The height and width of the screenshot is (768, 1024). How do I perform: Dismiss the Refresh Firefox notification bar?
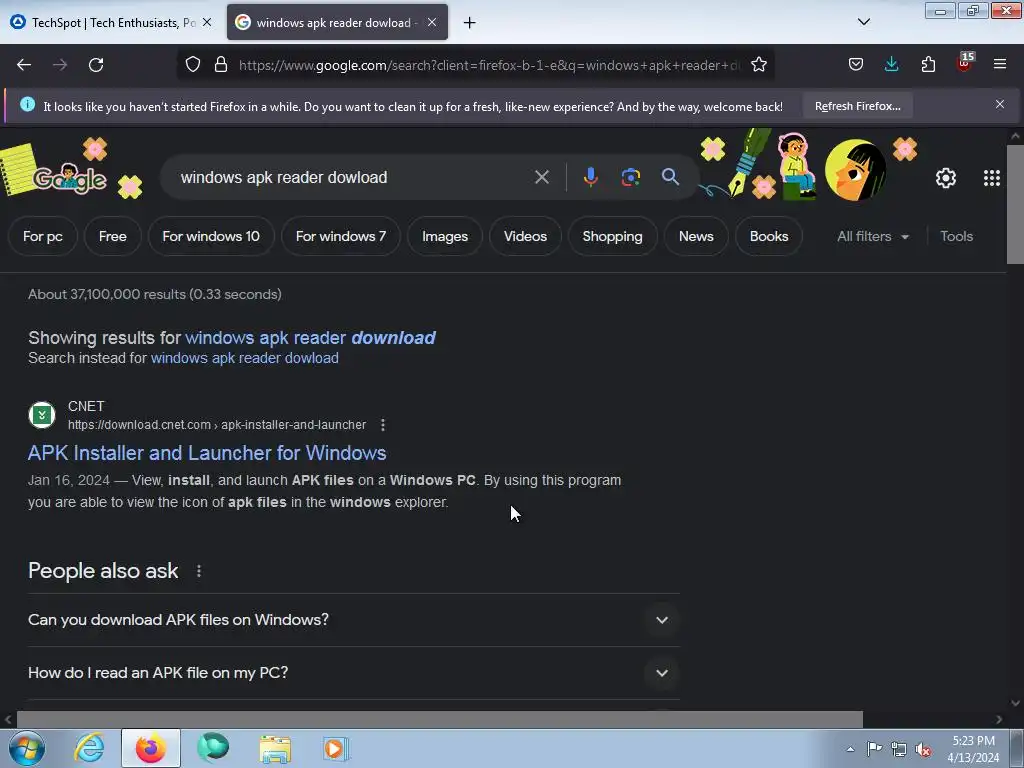(x=1000, y=104)
